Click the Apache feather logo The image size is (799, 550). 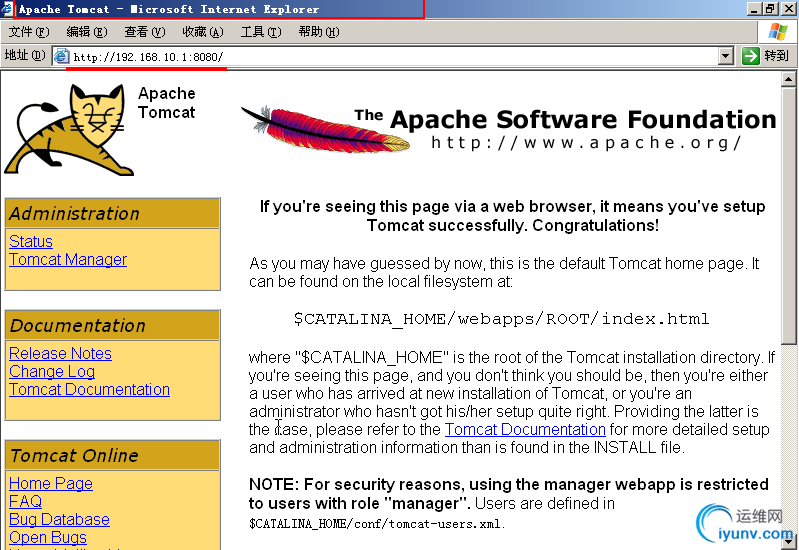(325, 128)
